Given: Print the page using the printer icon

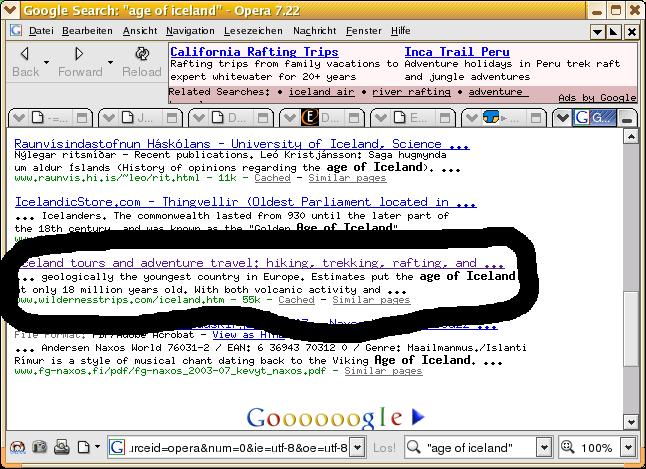Looking at the screenshot, I should point(62,447).
